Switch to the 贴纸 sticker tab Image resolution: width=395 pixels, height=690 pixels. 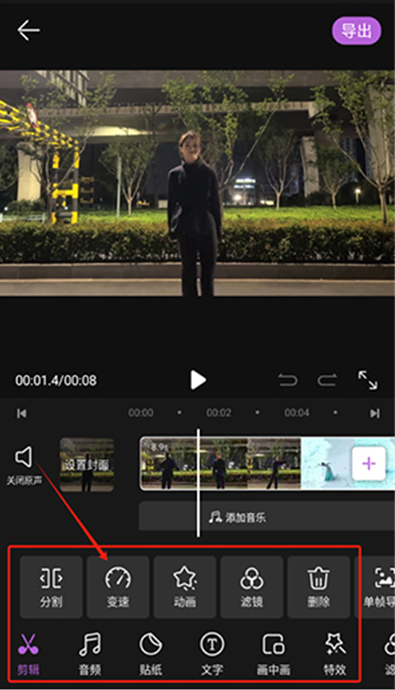coord(151,654)
